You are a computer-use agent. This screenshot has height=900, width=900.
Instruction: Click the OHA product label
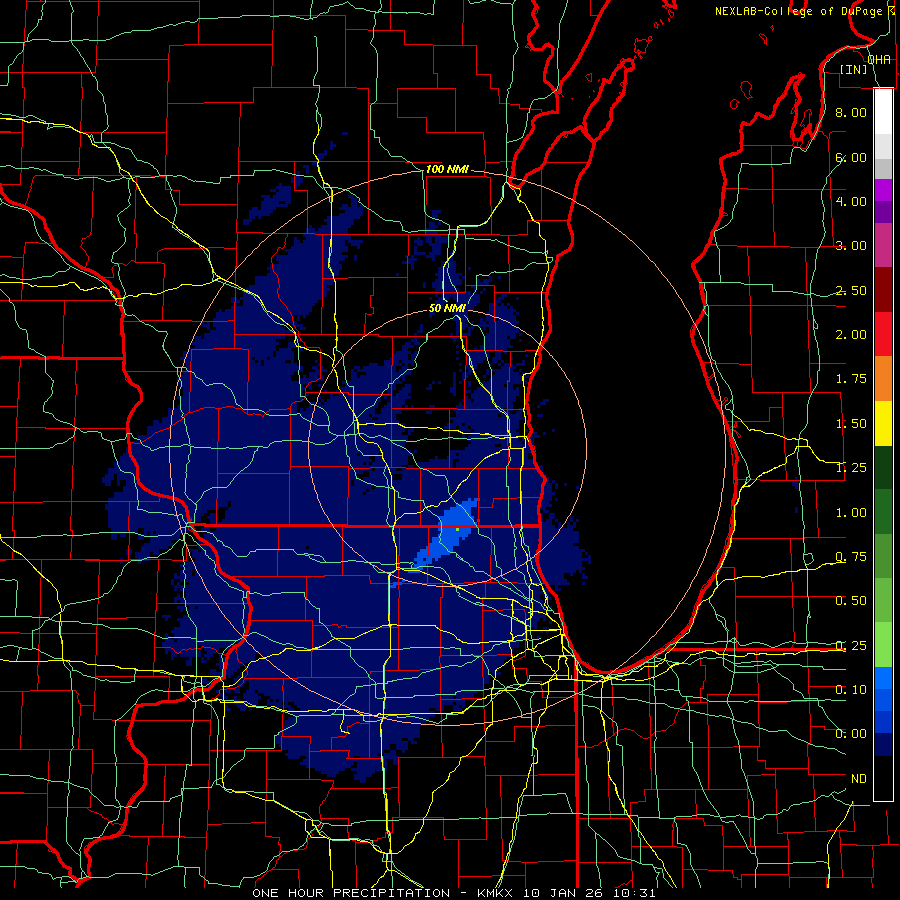[x=879, y=60]
